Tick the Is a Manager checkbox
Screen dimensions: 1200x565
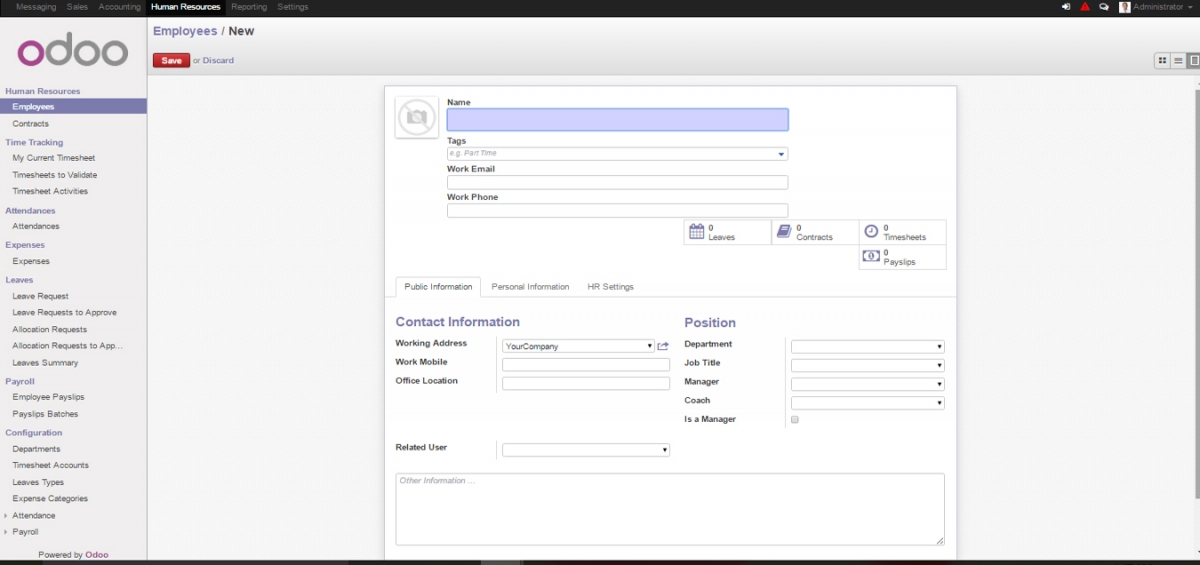(x=795, y=420)
